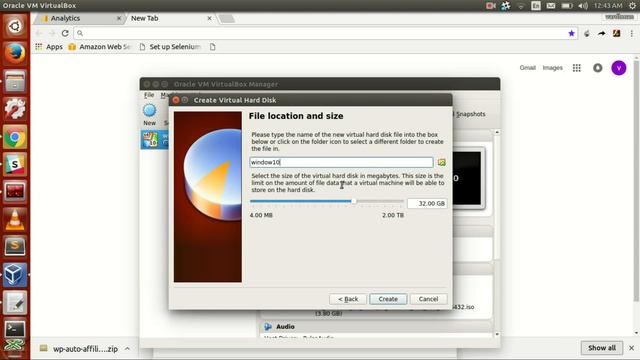Click the Create button
Screen dimensions: 640x360
[388, 299]
